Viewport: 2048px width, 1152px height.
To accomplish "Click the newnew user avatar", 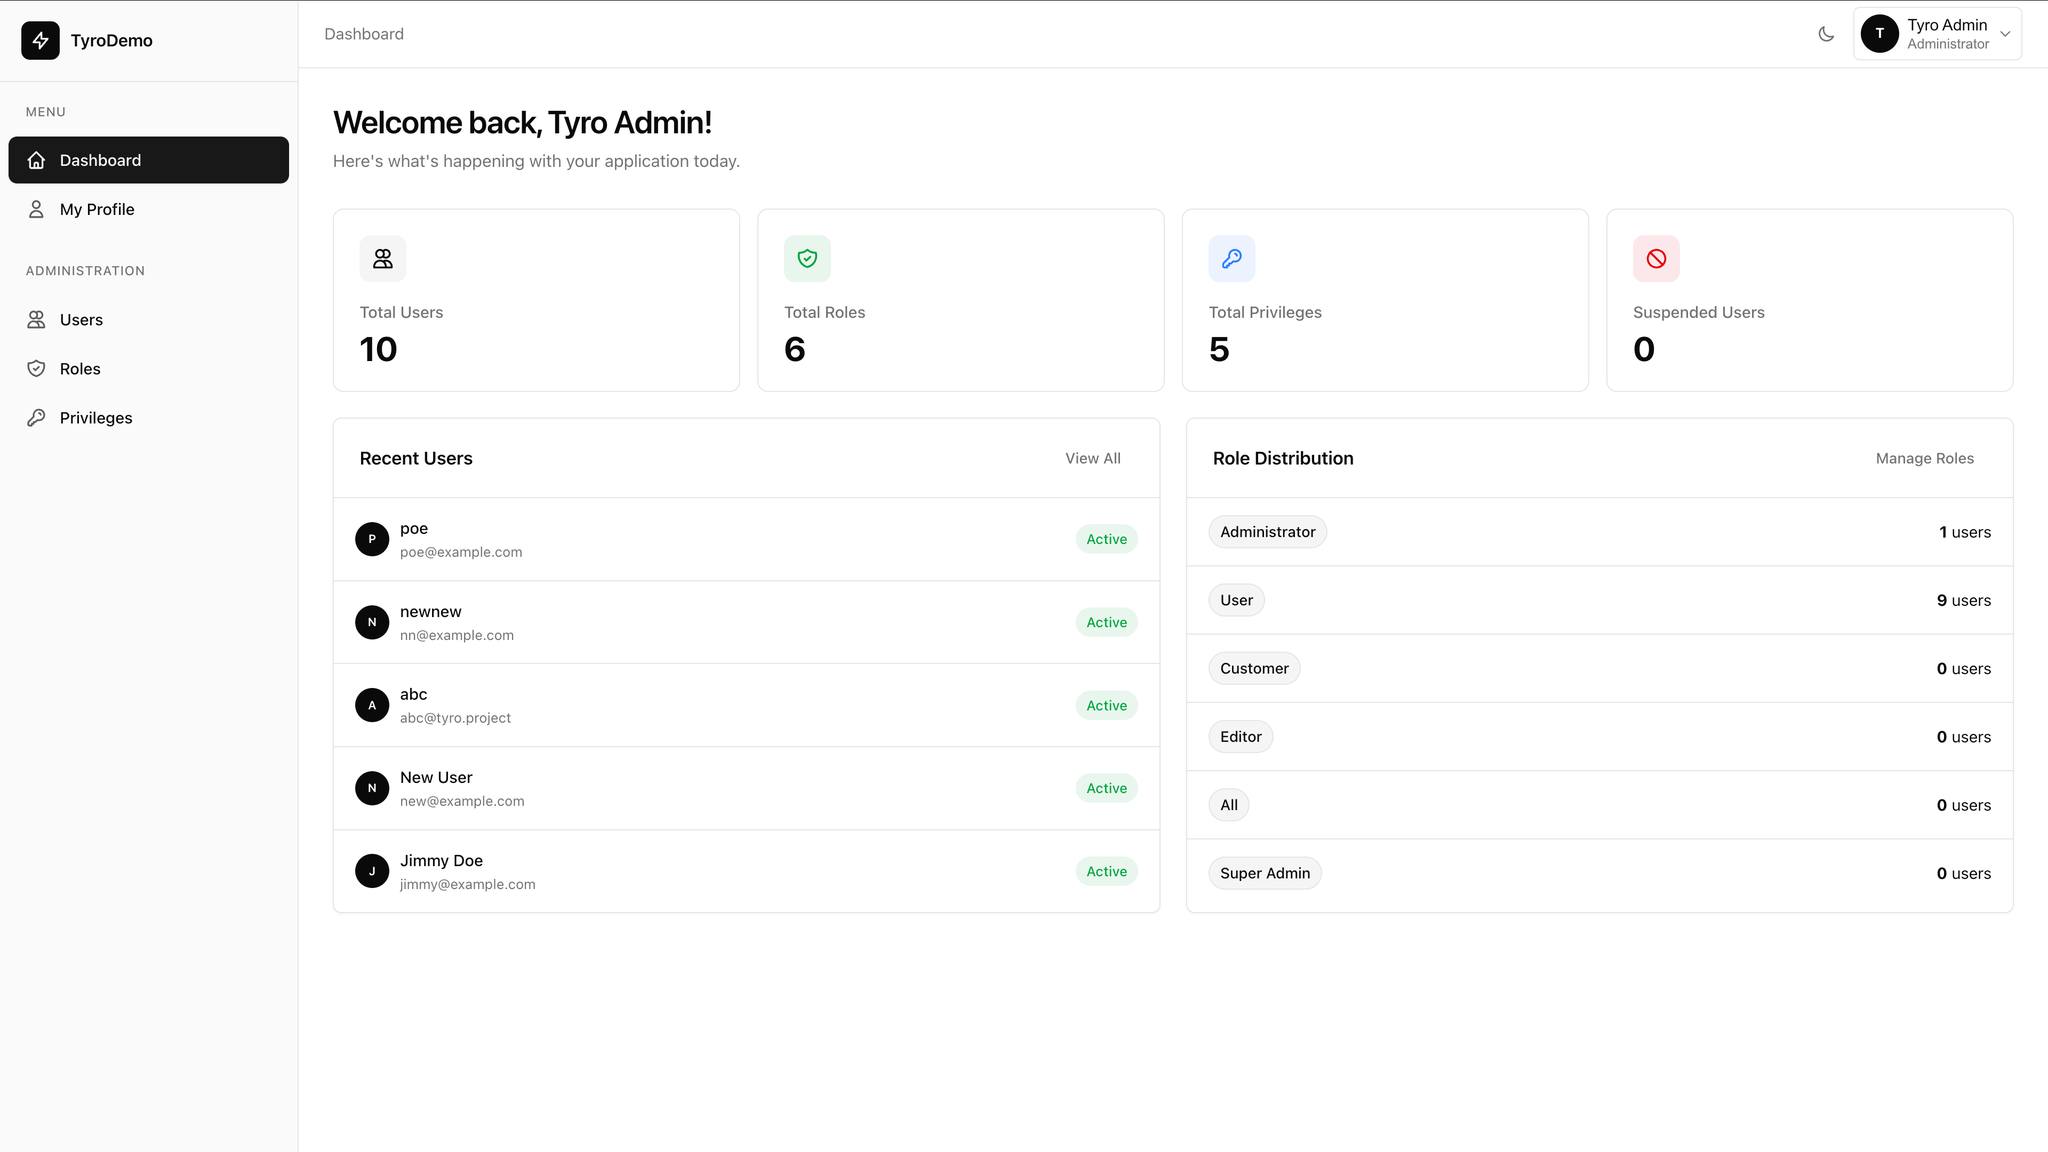I will [372, 622].
